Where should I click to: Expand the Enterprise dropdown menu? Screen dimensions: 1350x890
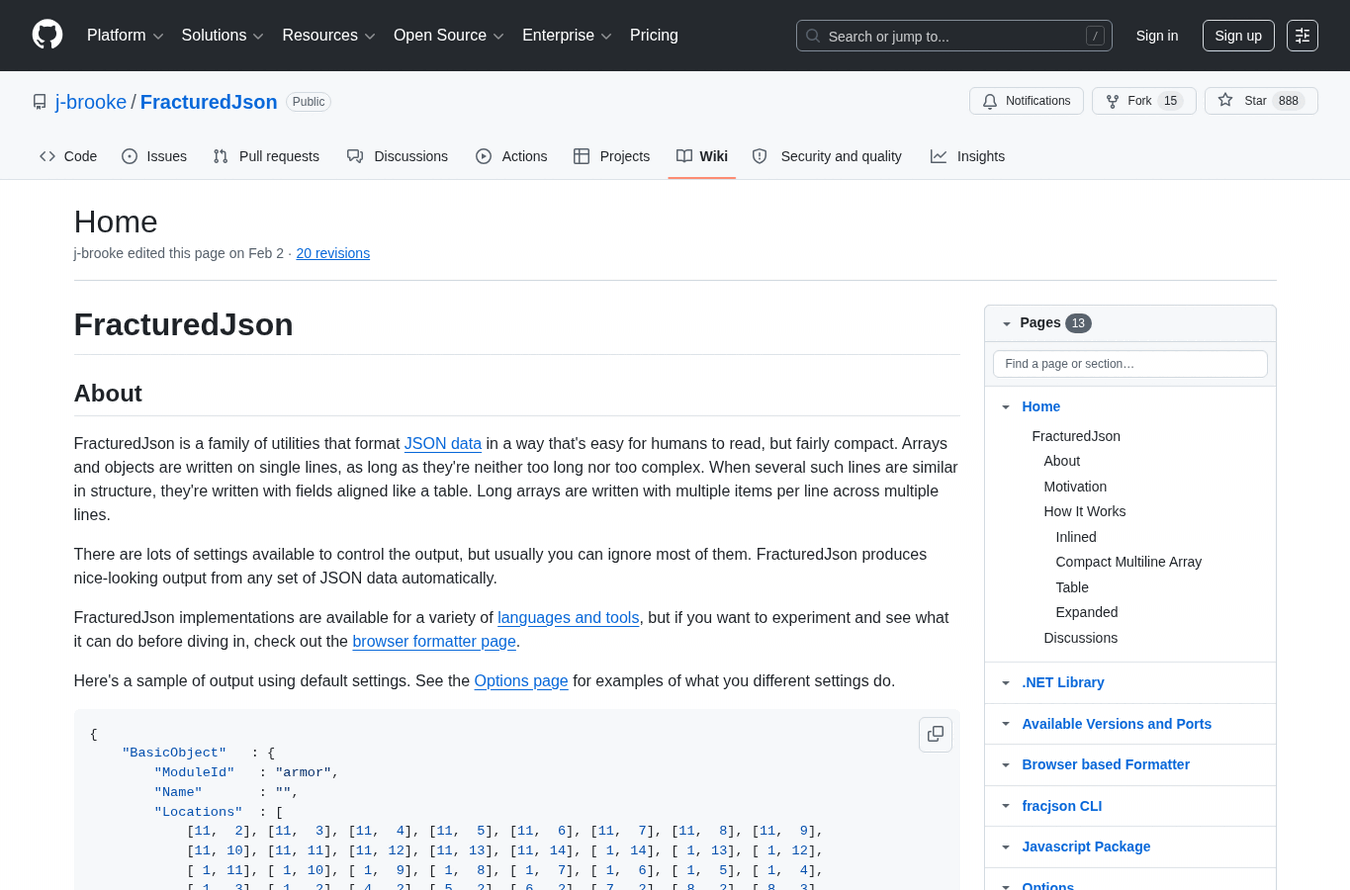pos(566,35)
